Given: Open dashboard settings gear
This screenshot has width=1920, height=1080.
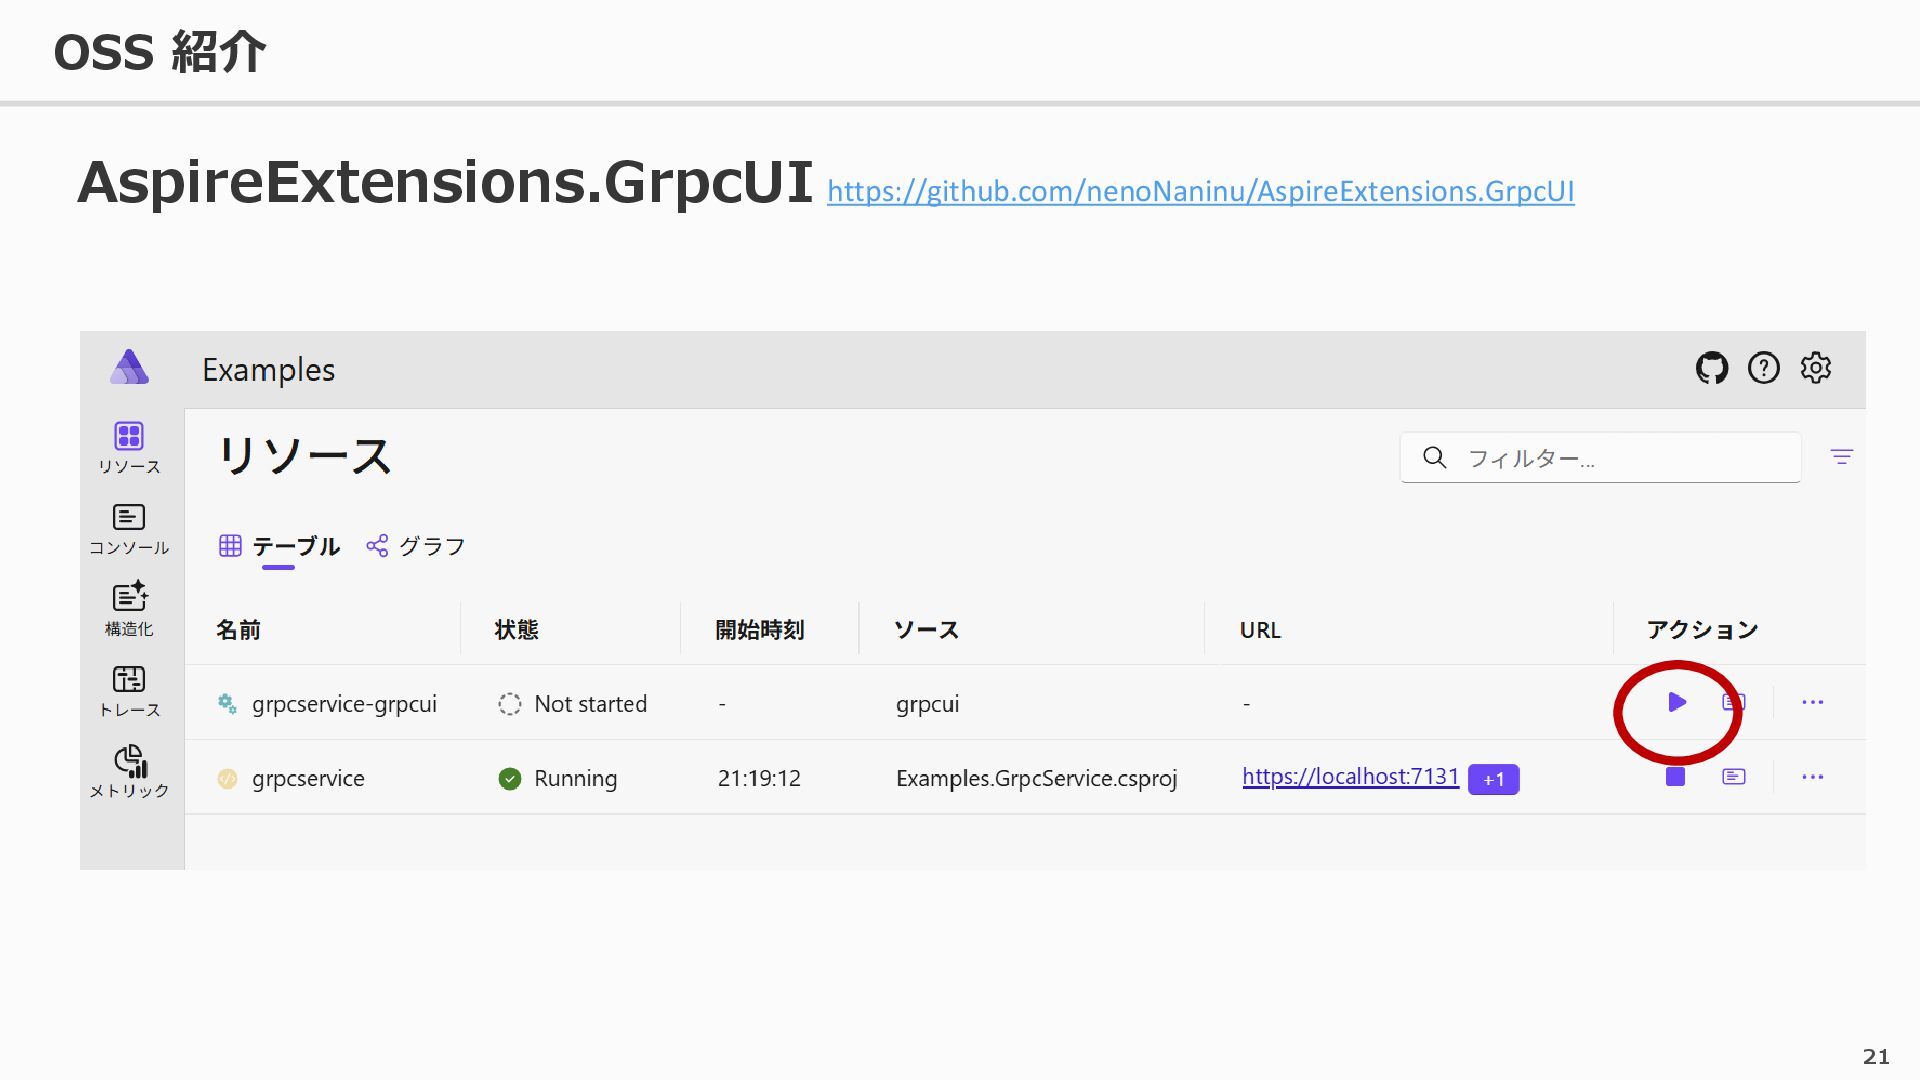Looking at the screenshot, I should click(x=1815, y=368).
